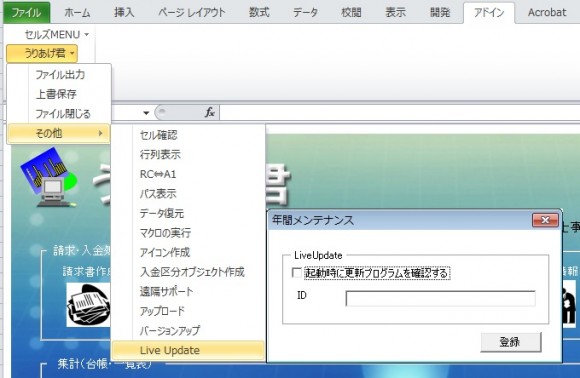Click the invoice papers icon
The height and width of the screenshot is (378, 580).
point(88,305)
